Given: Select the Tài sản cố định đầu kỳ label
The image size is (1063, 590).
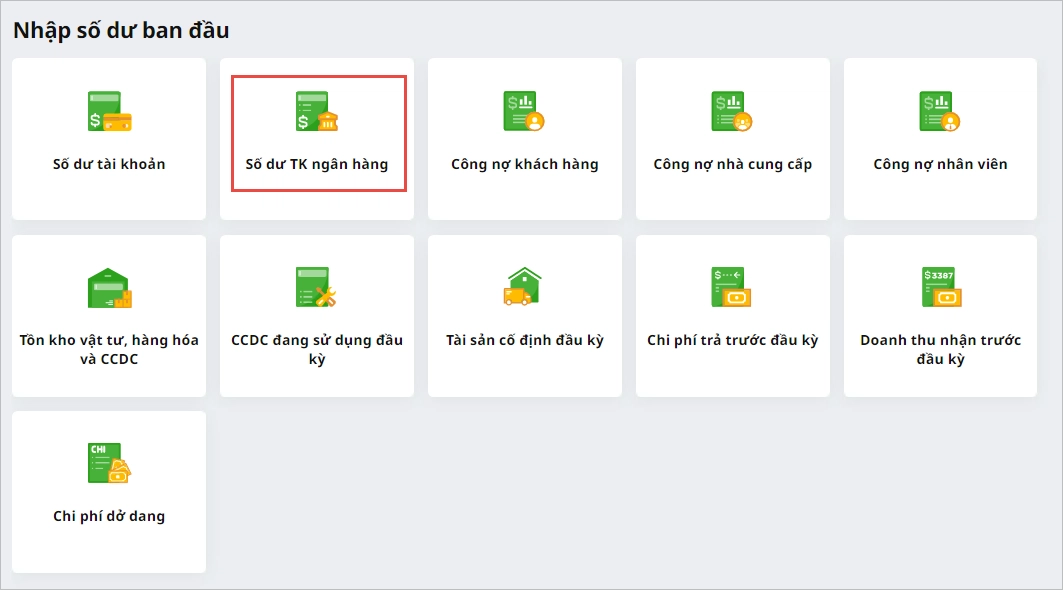Looking at the screenshot, I should pyautogui.click(x=525, y=340).
